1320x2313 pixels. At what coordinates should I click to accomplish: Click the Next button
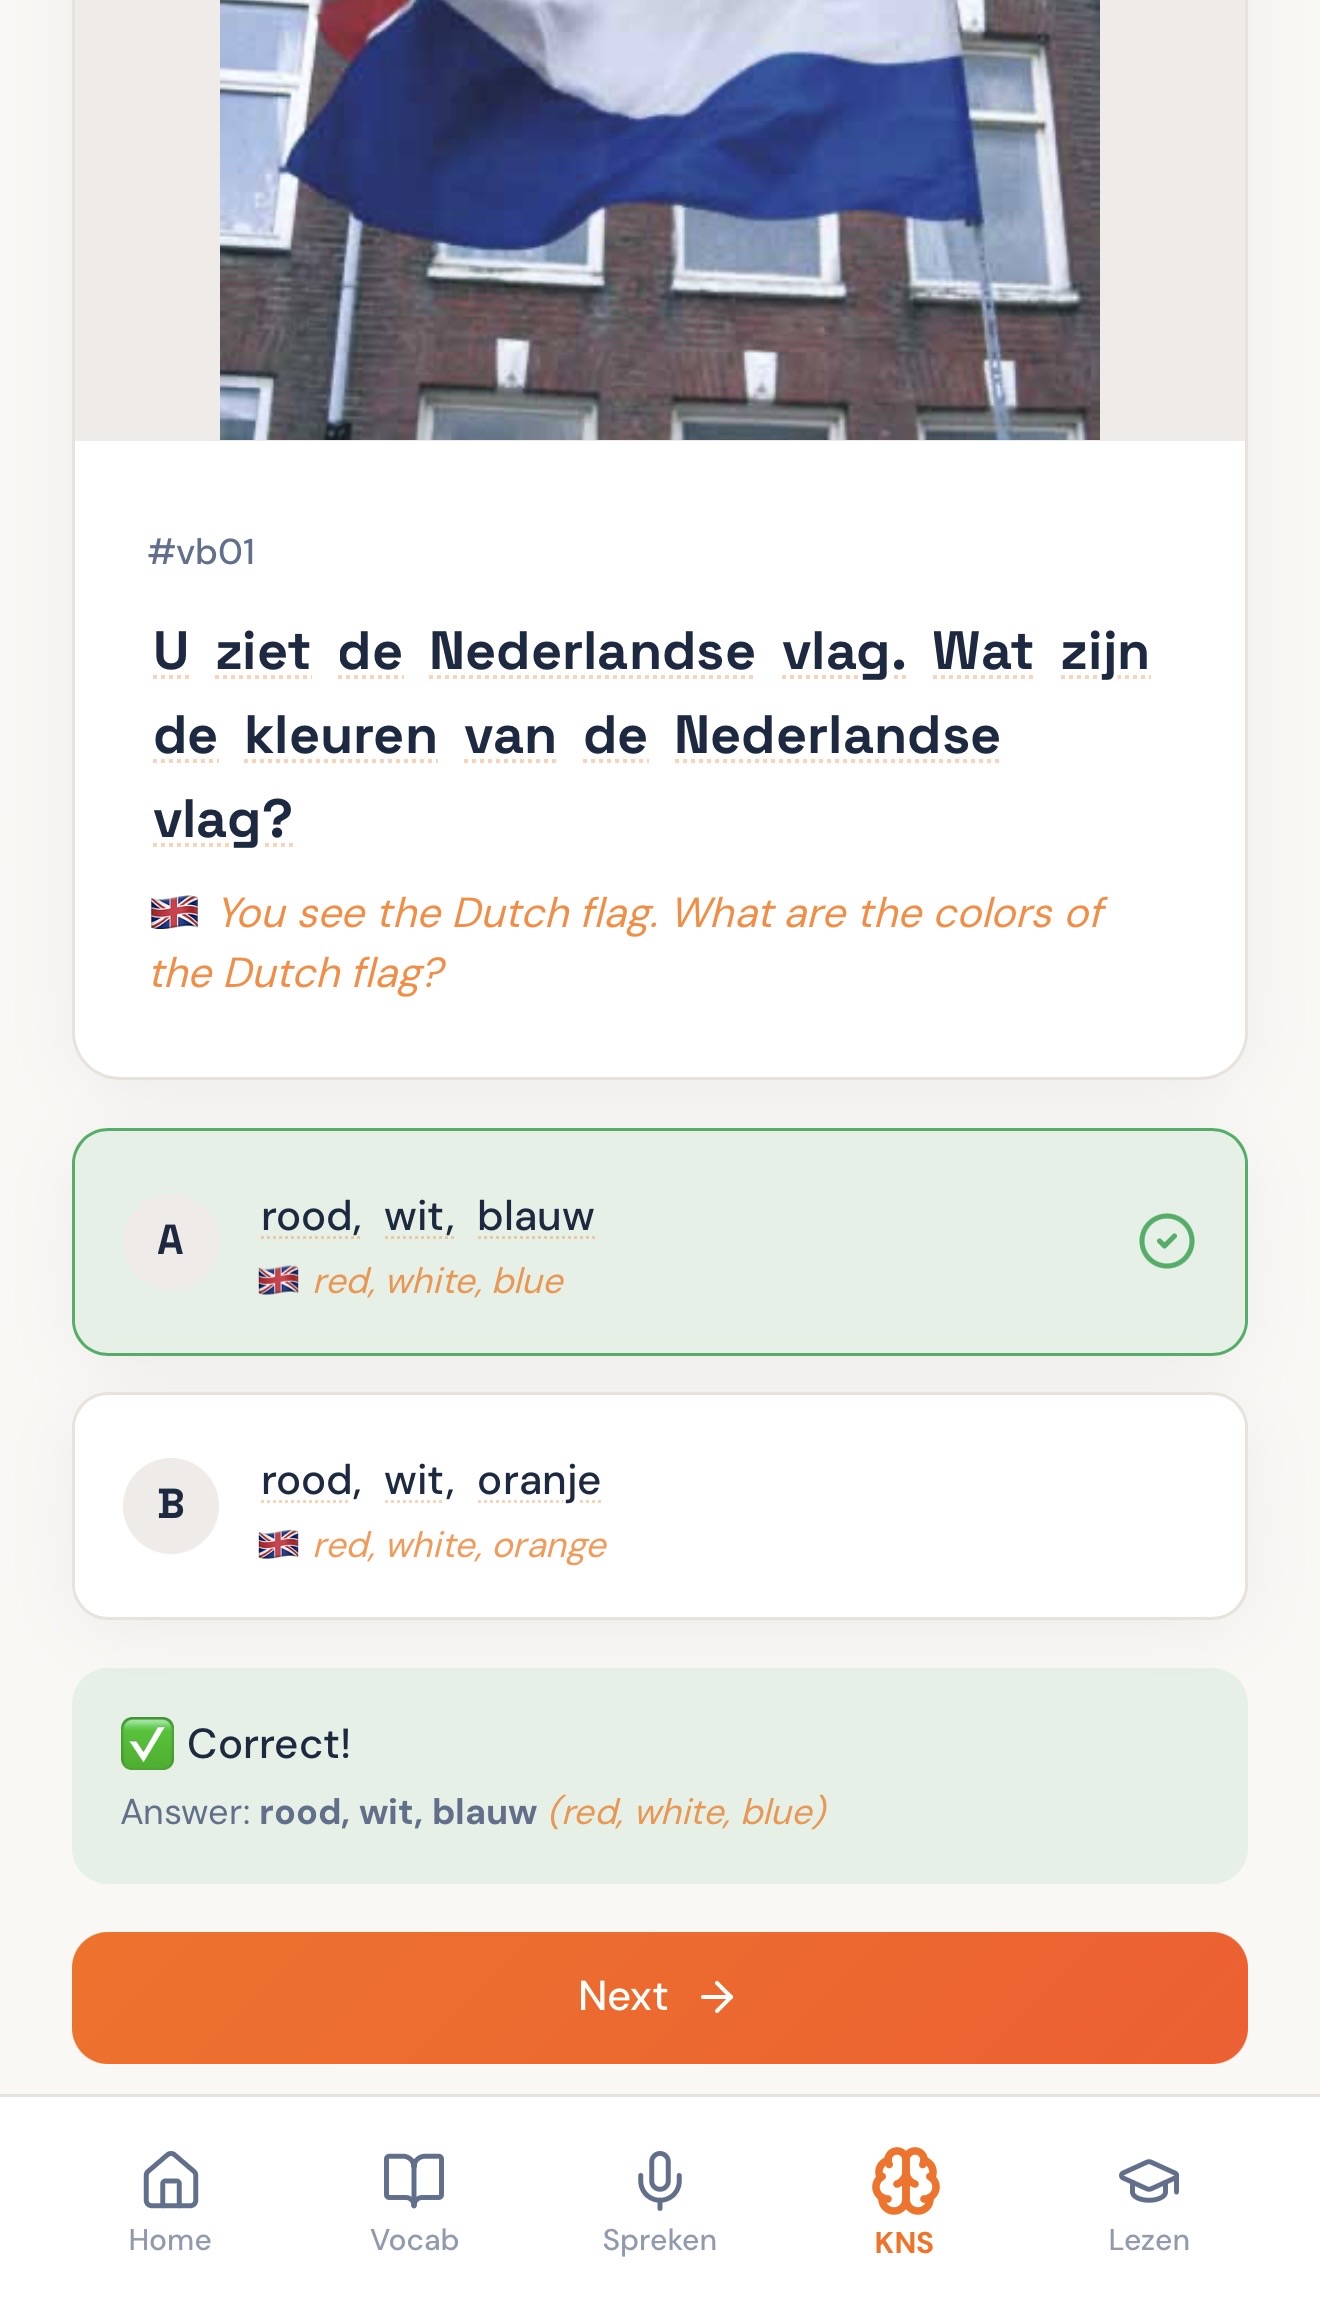(660, 1997)
